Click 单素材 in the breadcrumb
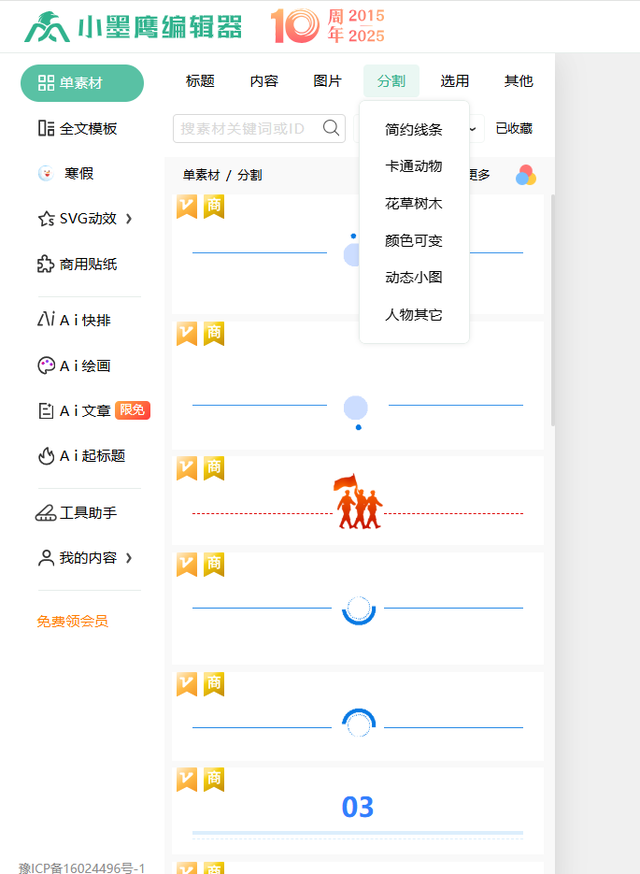Screen dimensions: 640x874 click(201, 175)
